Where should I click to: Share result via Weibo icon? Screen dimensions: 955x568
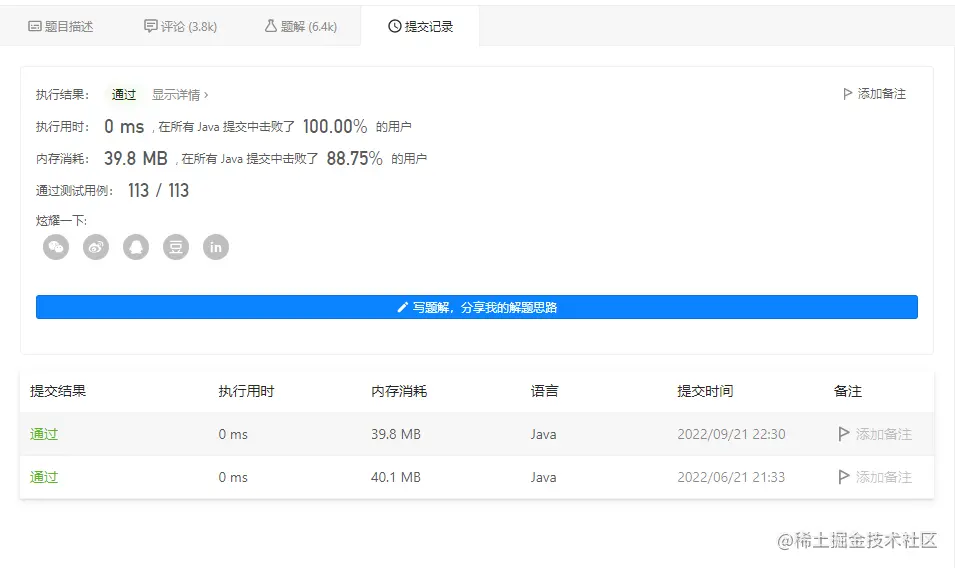[x=96, y=247]
